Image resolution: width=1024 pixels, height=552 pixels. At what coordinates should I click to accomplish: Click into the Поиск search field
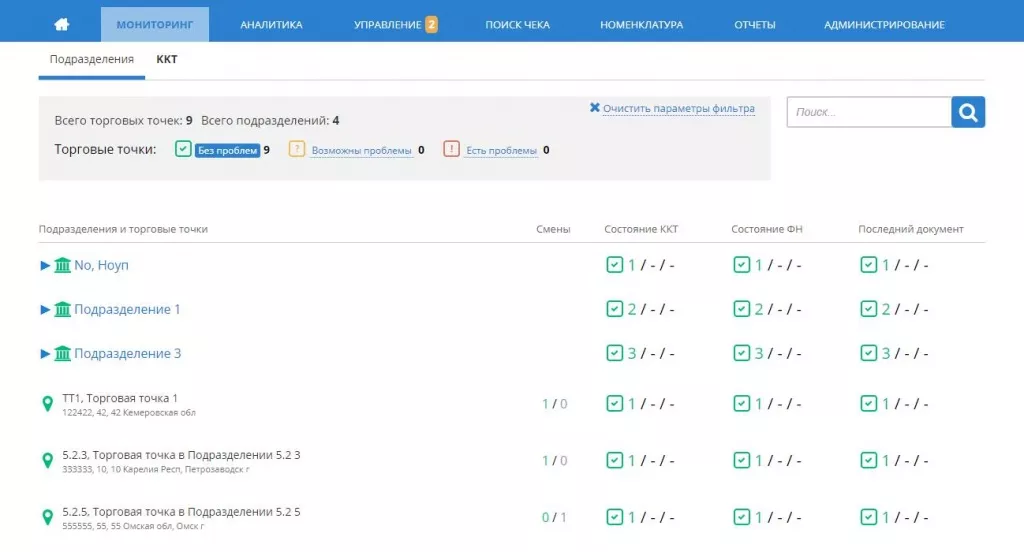point(868,113)
